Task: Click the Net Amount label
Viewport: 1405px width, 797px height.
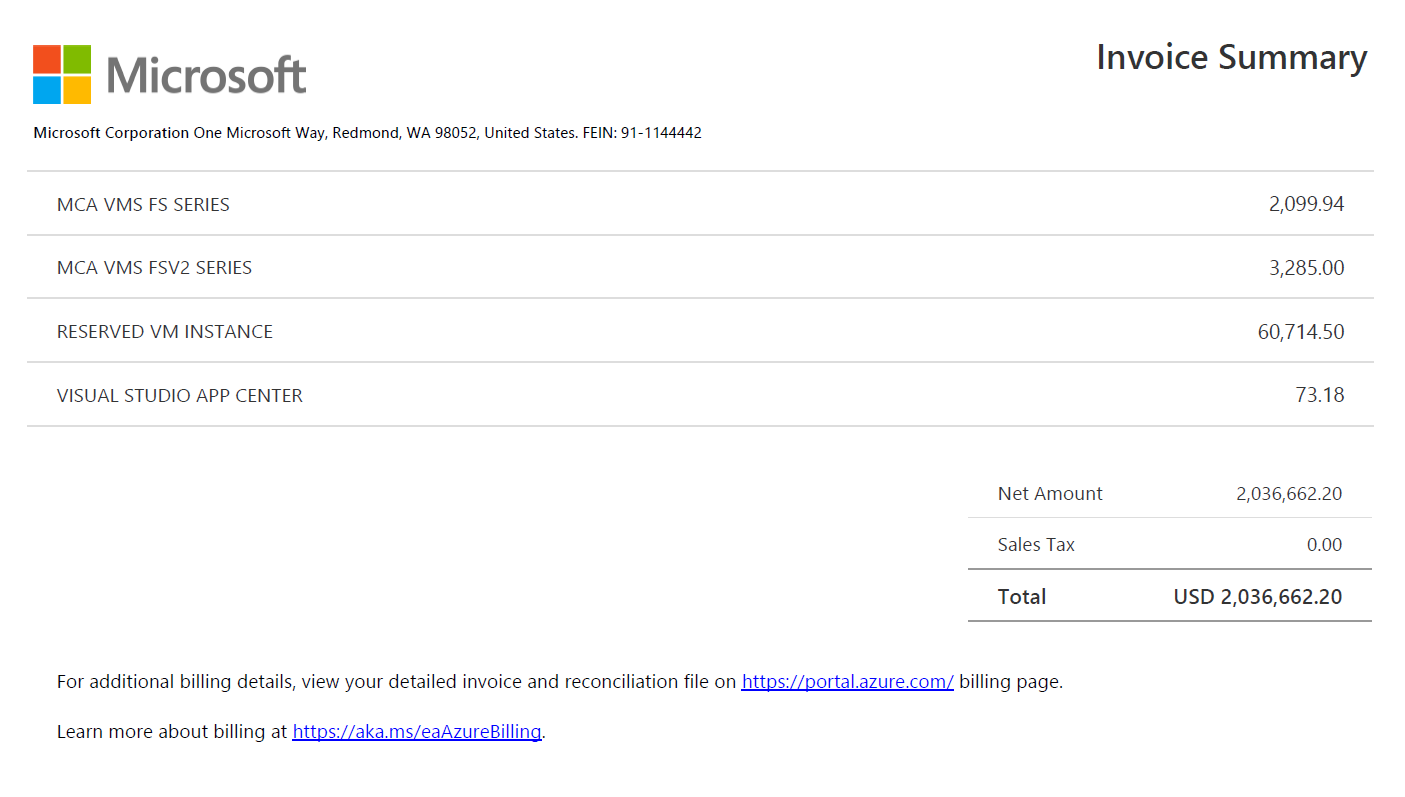Action: pyautogui.click(x=1050, y=494)
